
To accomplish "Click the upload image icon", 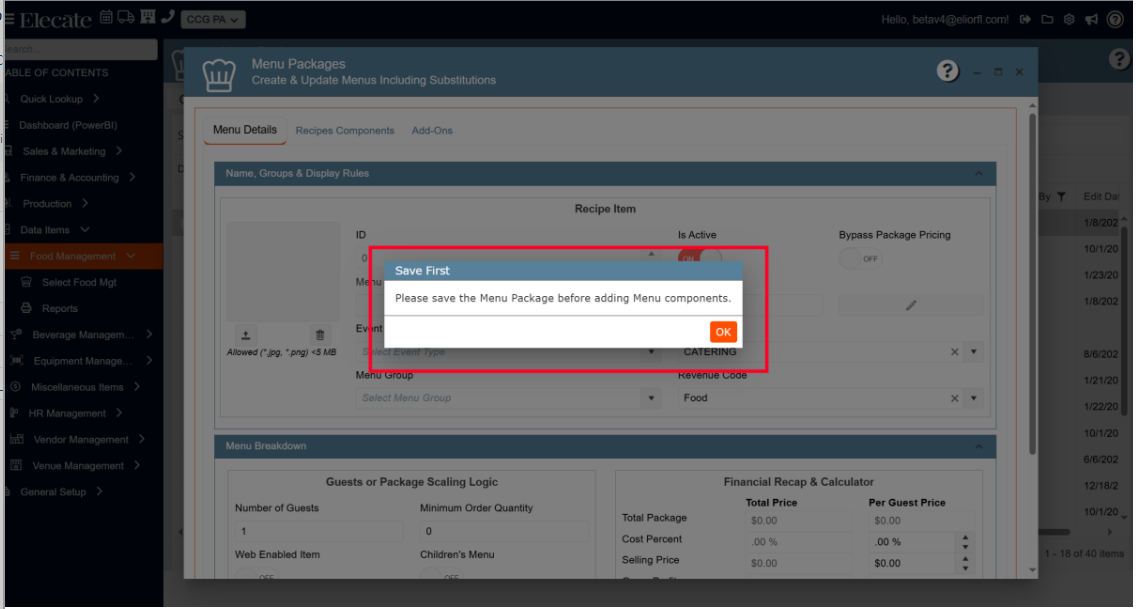I will 246,335.
